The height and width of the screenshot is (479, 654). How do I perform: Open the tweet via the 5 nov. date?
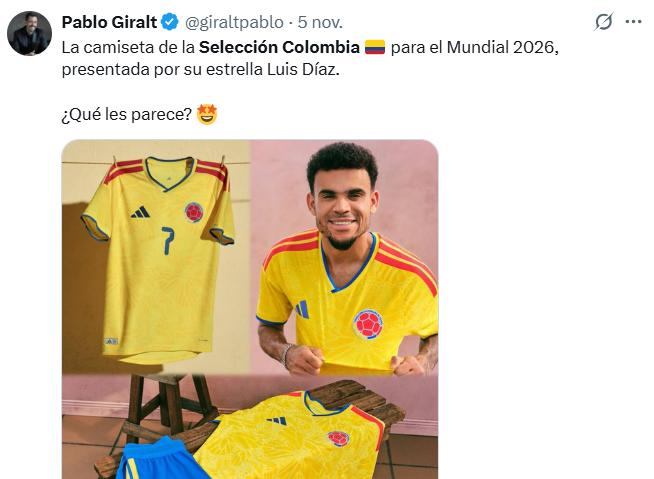(x=320, y=23)
